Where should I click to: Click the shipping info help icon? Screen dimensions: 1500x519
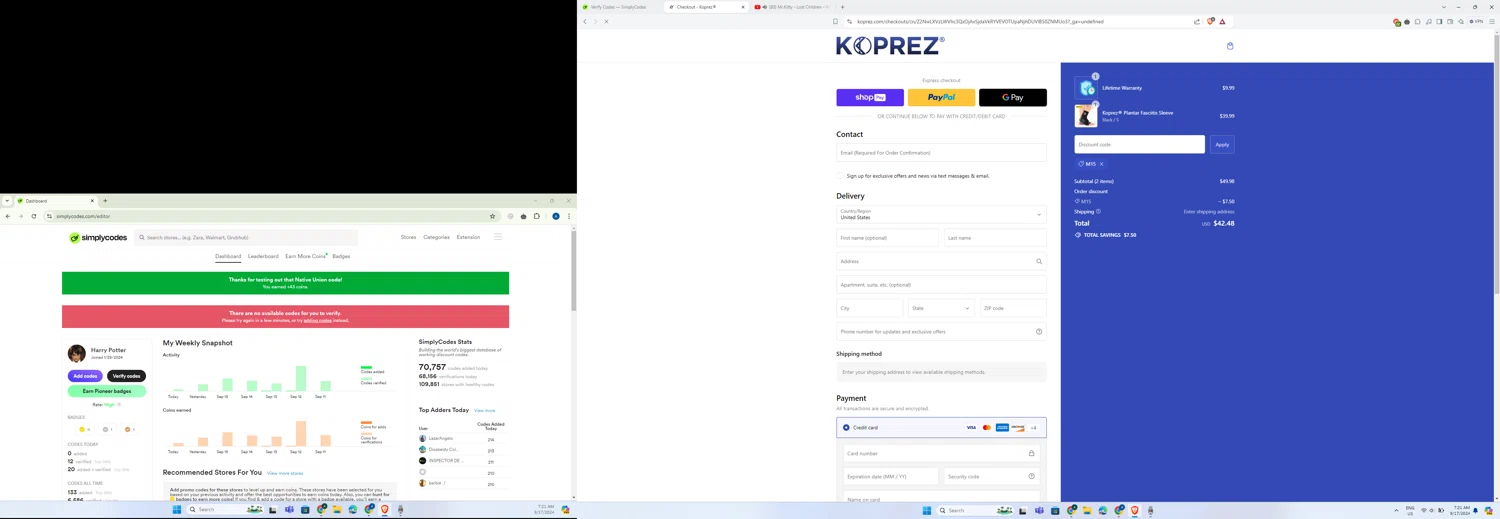tap(1098, 212)
